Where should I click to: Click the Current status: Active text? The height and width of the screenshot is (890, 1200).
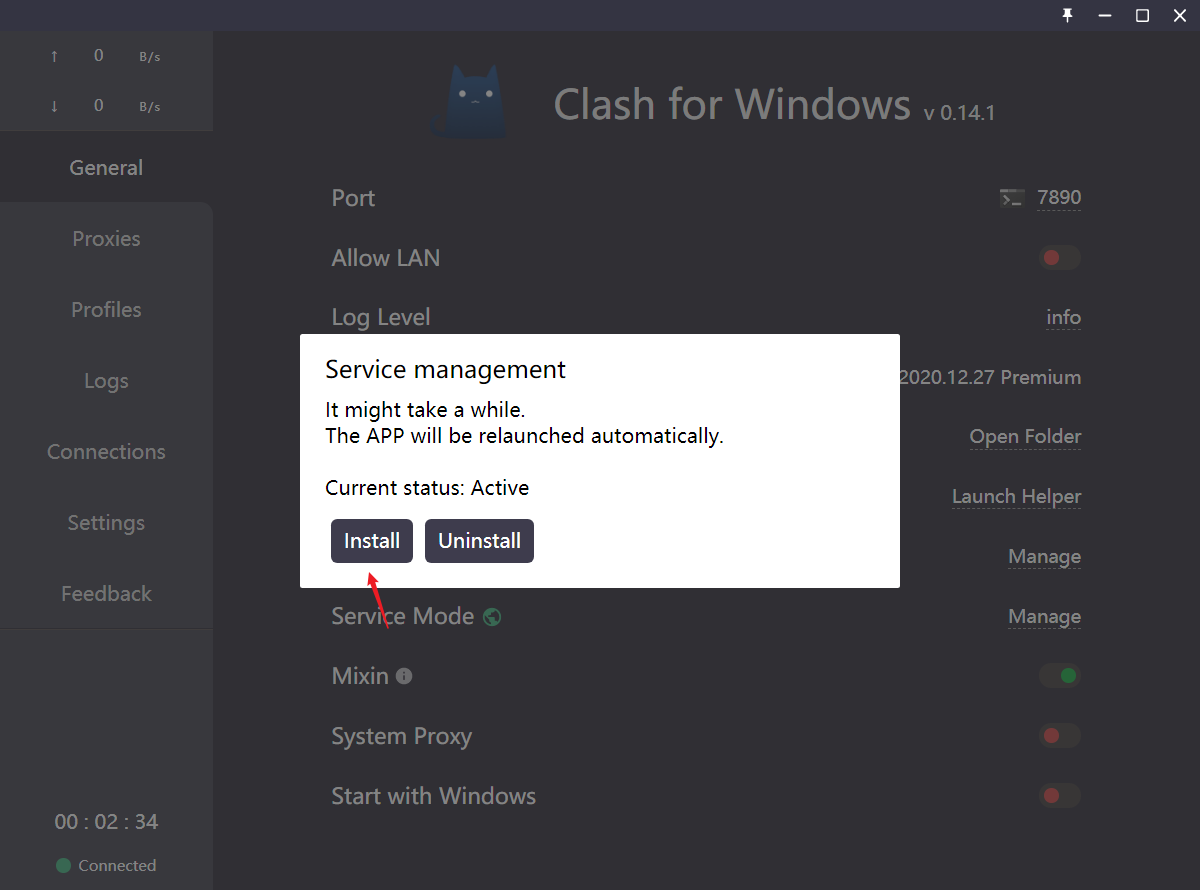pyautogui.click(x=427, y=488)
